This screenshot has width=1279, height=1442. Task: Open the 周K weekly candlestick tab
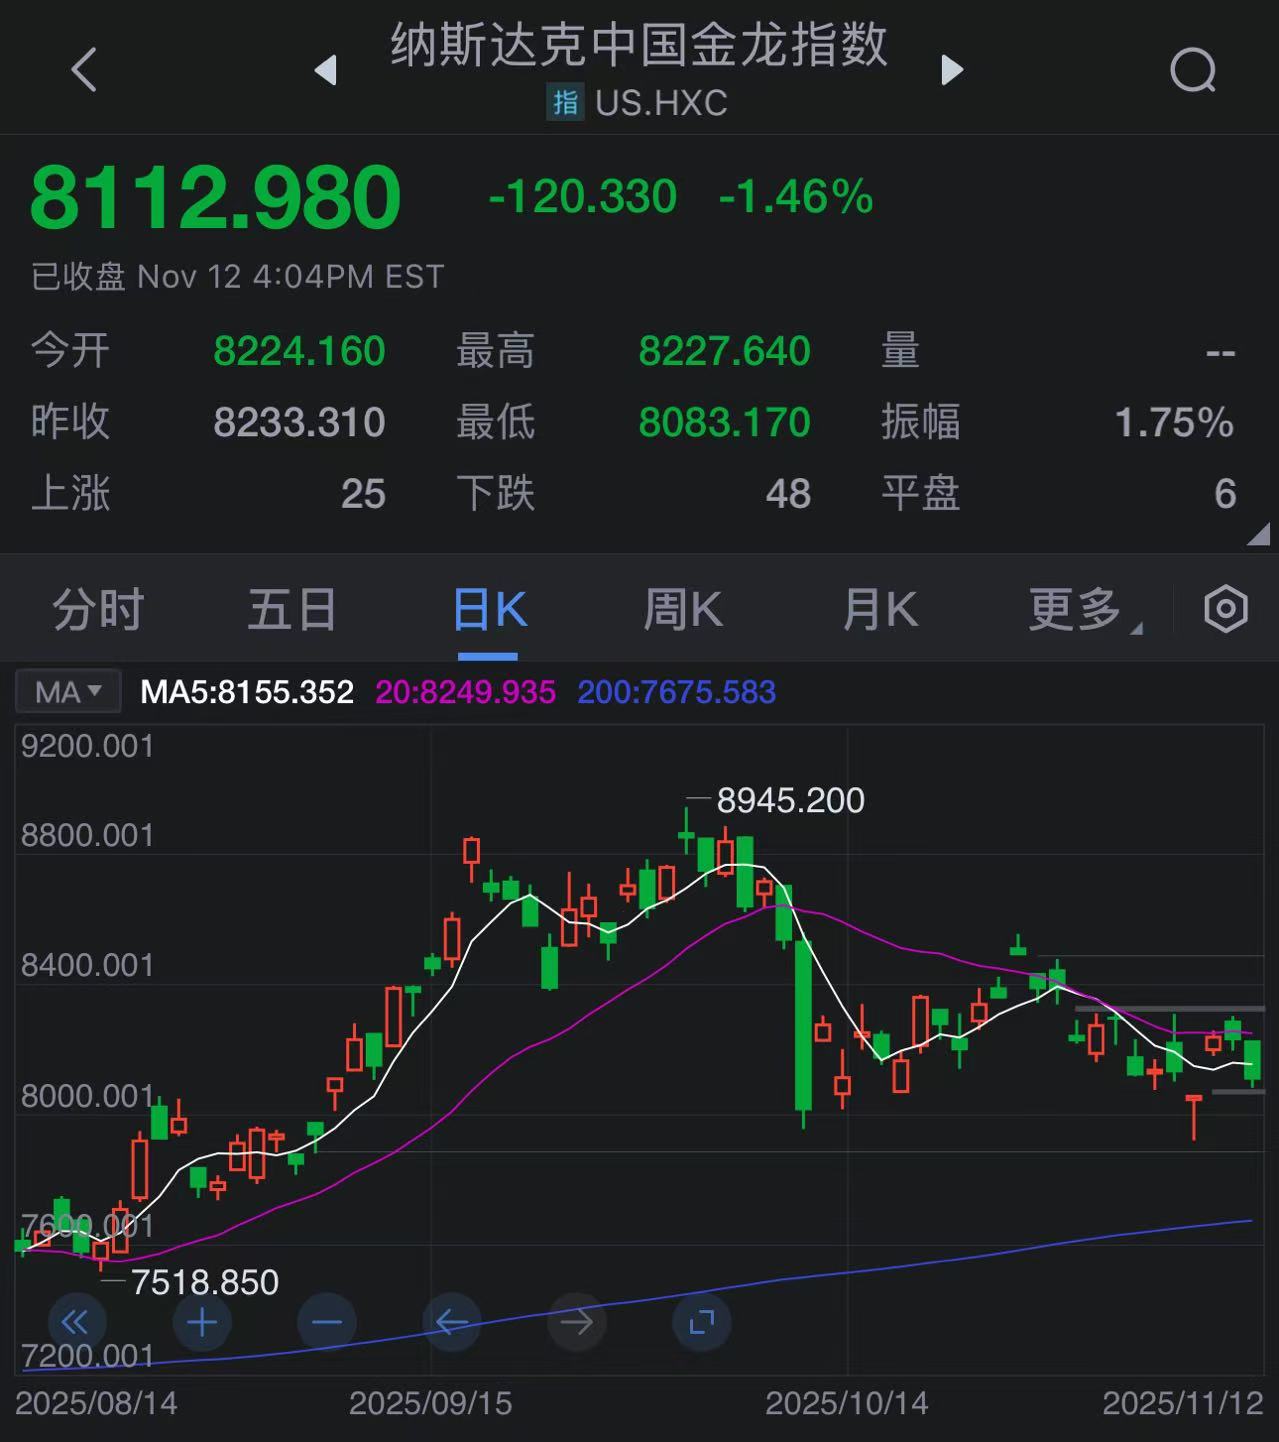tap(682, 608)
